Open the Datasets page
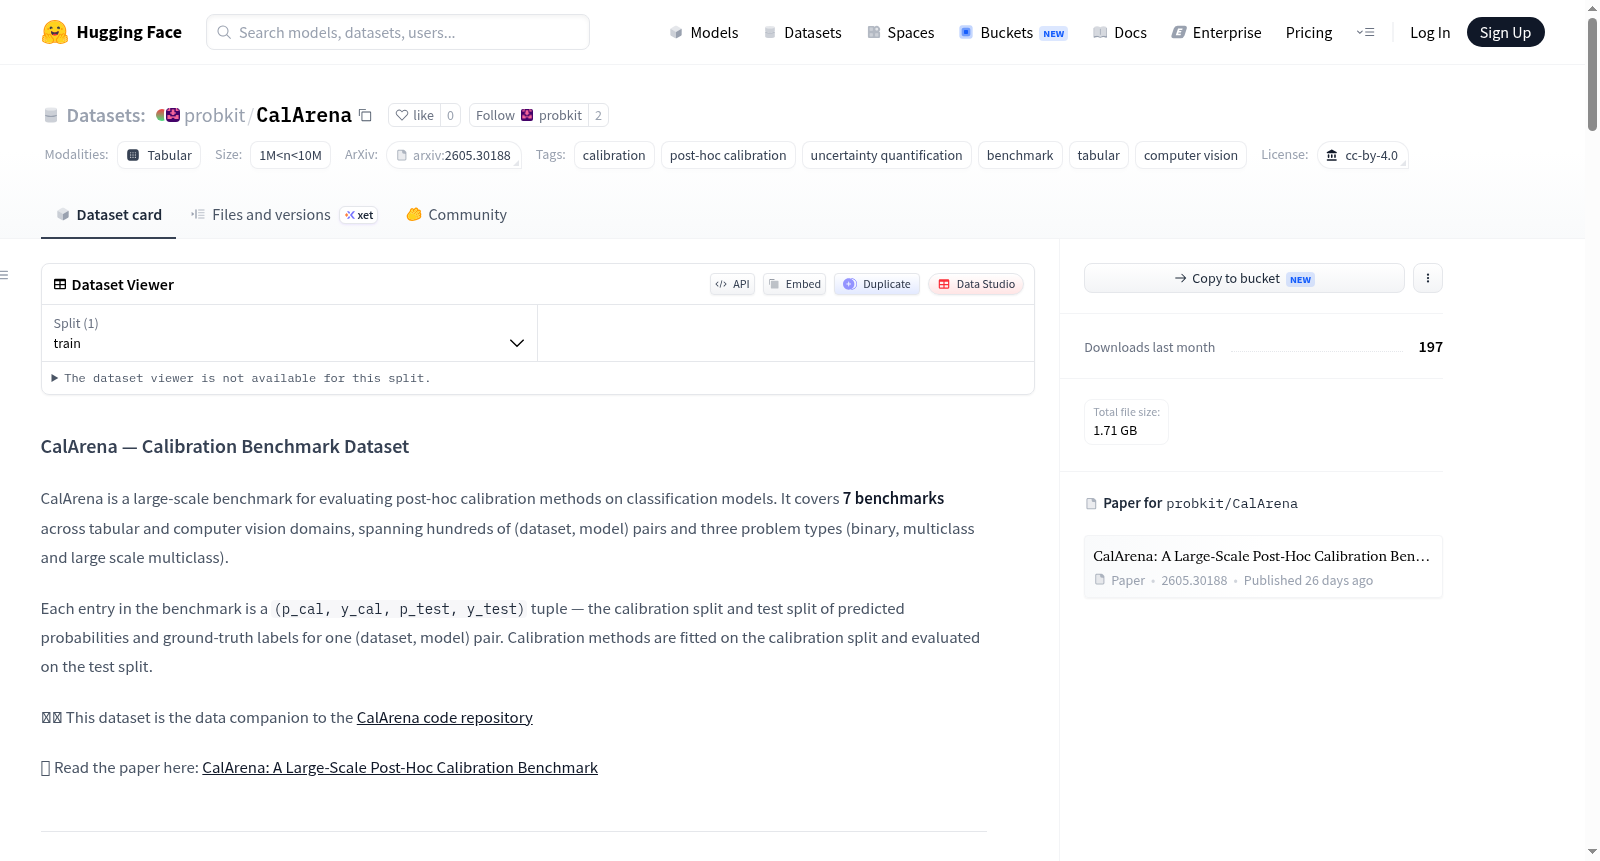Image resolution: width=1600 pixels, height=861 pixels. coord(802,32)
